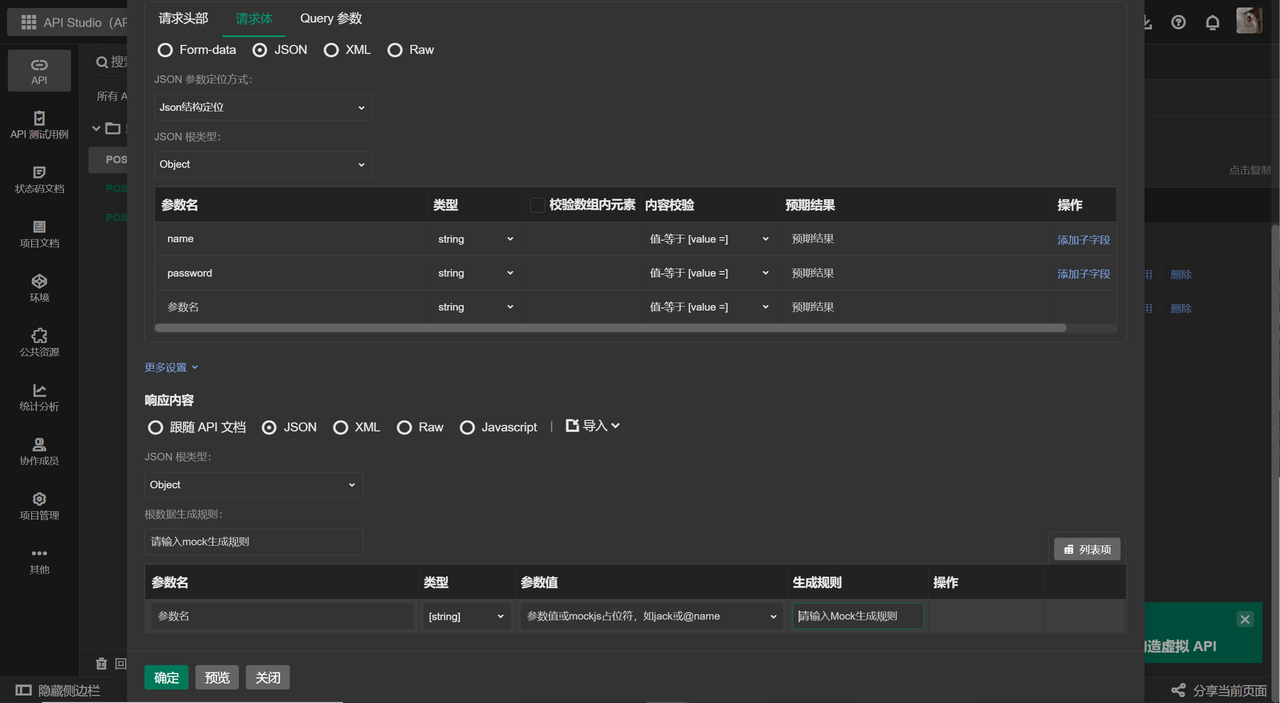This screenshot has width=1280, height=703.
Task: Click 参数名 input in response table
Action: [x=283, y=616]
